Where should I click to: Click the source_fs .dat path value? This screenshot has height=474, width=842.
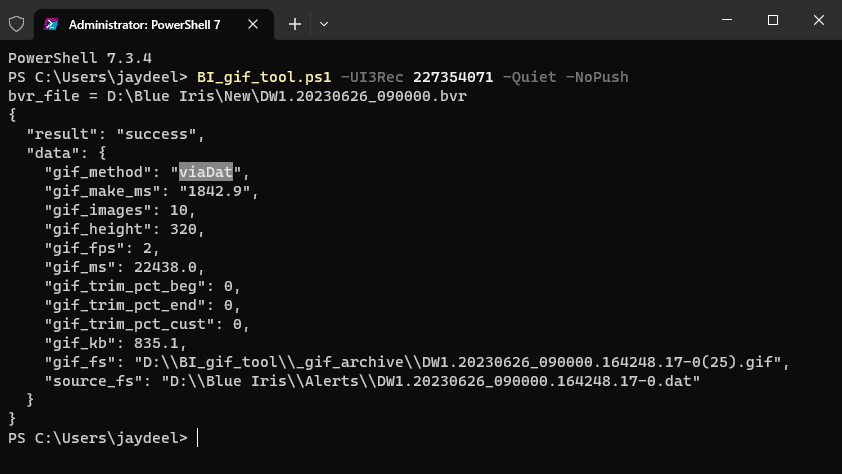tap(431, 381)
